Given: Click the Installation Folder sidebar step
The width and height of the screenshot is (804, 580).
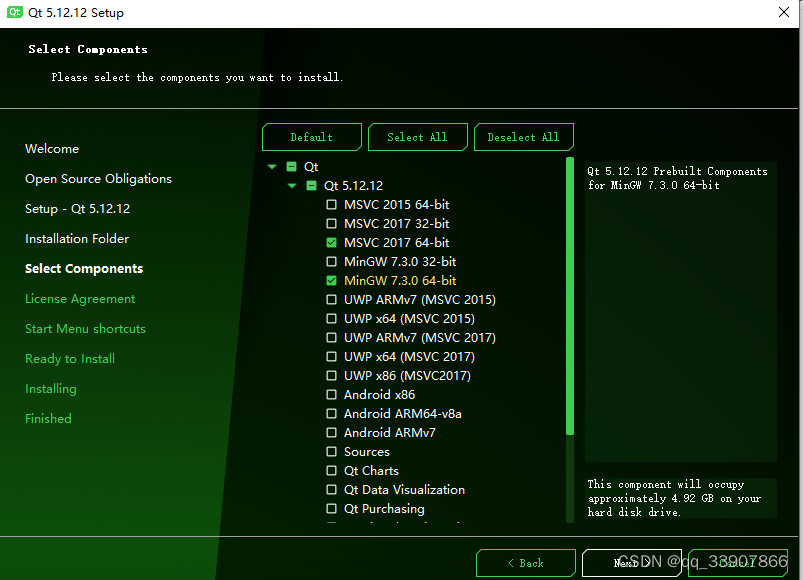Looking at the screenshot, I should 76,238.
